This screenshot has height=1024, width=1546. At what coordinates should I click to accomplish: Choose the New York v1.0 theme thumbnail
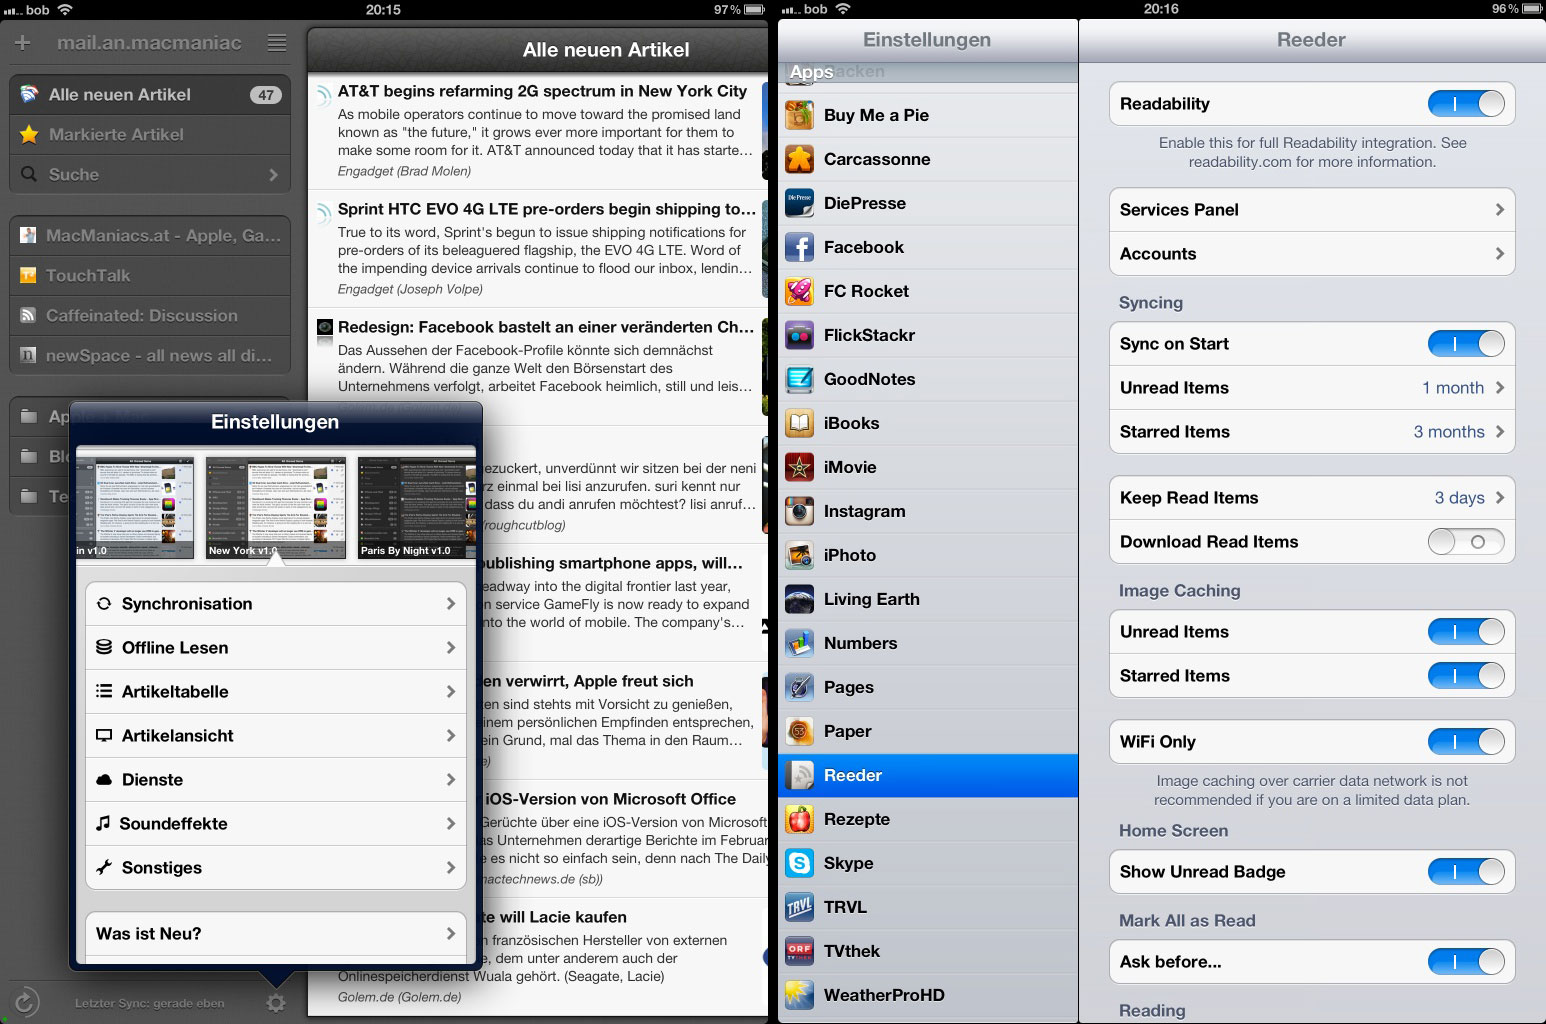pos(276,507)
